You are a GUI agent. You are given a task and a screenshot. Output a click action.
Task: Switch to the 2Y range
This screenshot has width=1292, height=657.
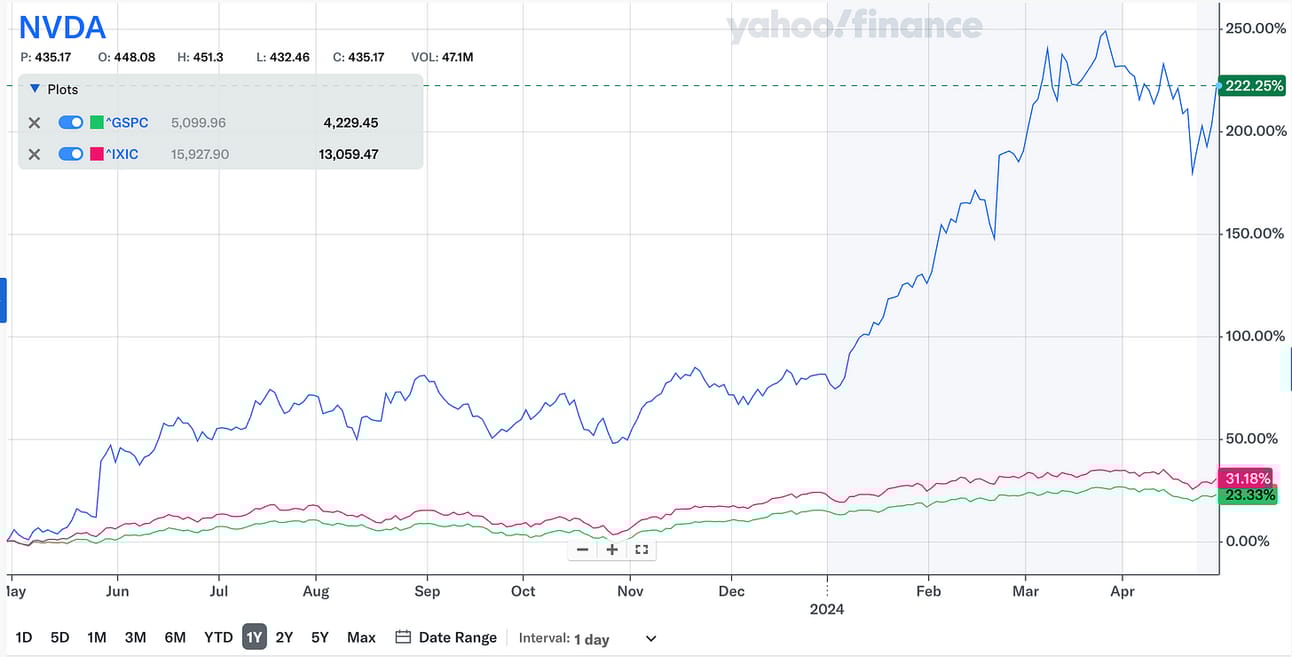click(x=284, y=637)
